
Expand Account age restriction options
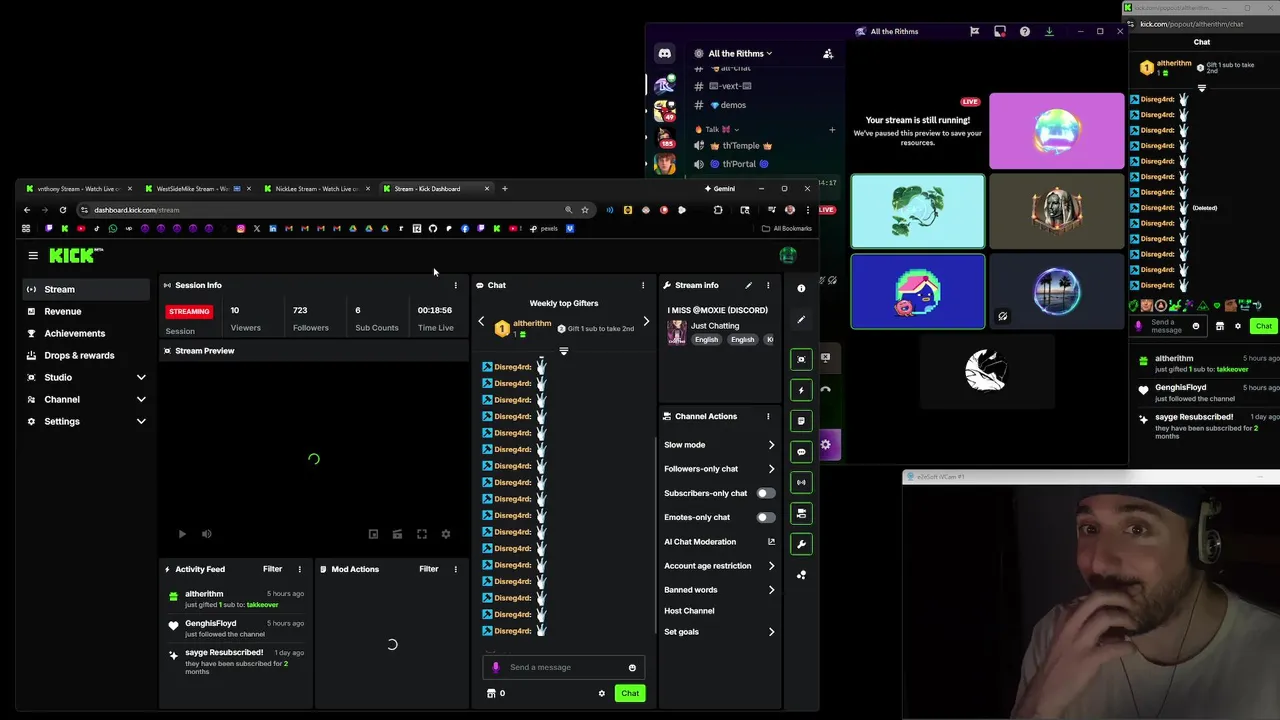771,566
